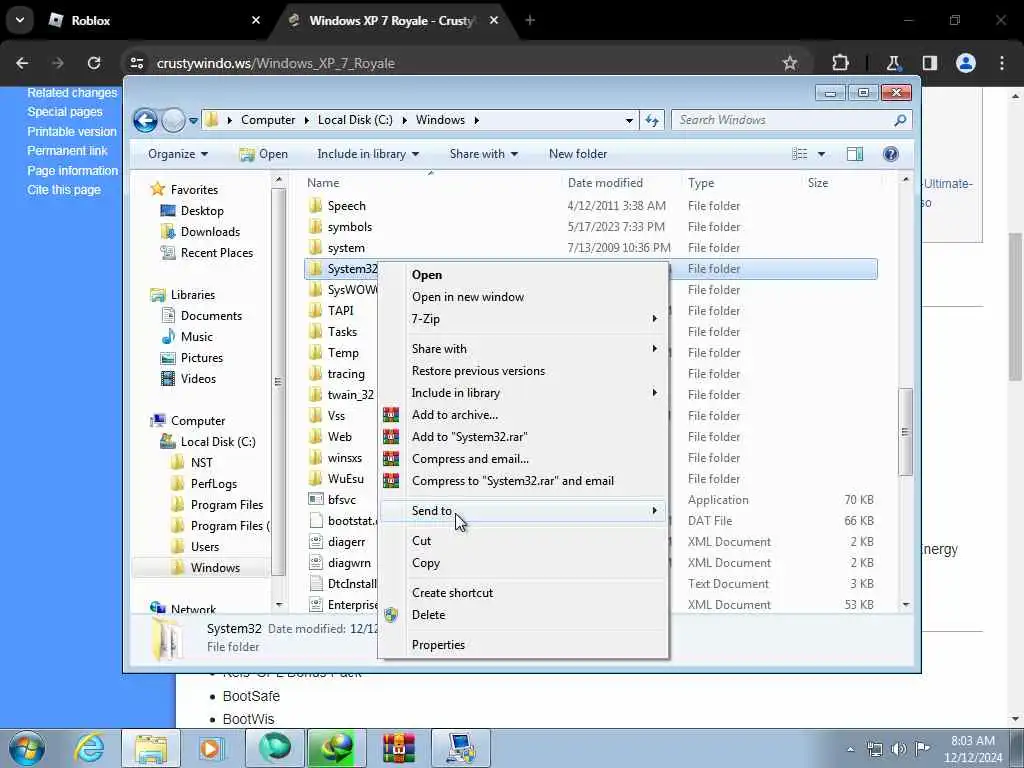Click the refresh button beside address bar

(652, 120)
